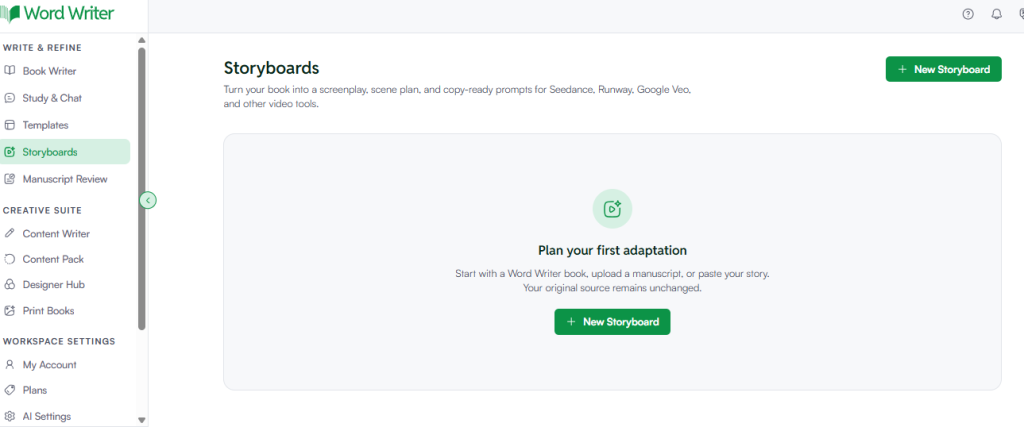This screenshot has width=1024, height=427.
Task: Click New Storyboard under Plan your first adaptation
Action: (x=612, y=322)
